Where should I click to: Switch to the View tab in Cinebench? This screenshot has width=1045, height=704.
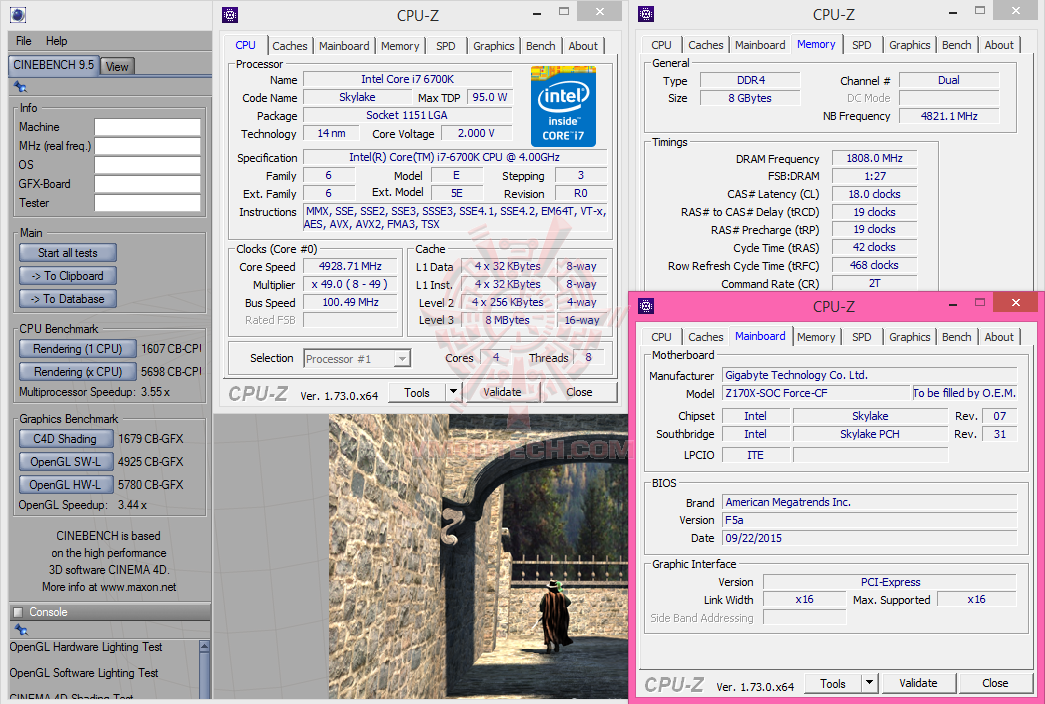pyautogui.click(x=117, y=66)
